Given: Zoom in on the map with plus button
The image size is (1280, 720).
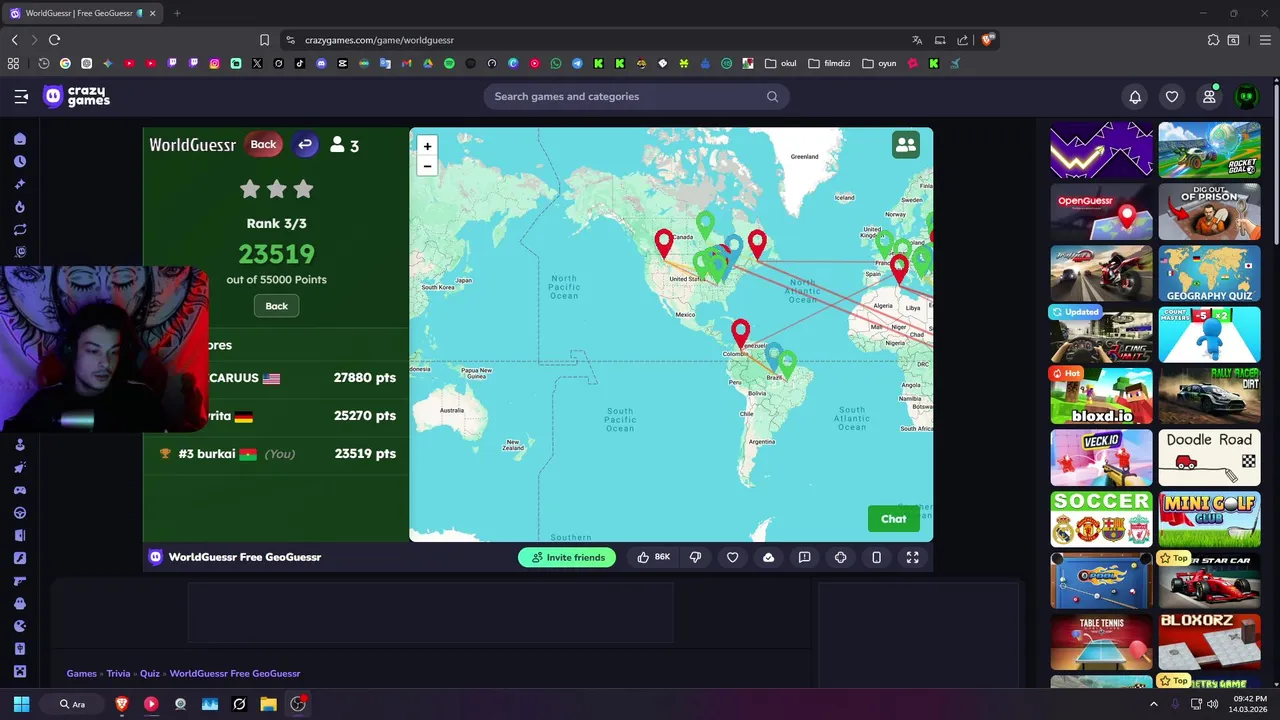Looking at the screenshot, I should click(427, 146).
